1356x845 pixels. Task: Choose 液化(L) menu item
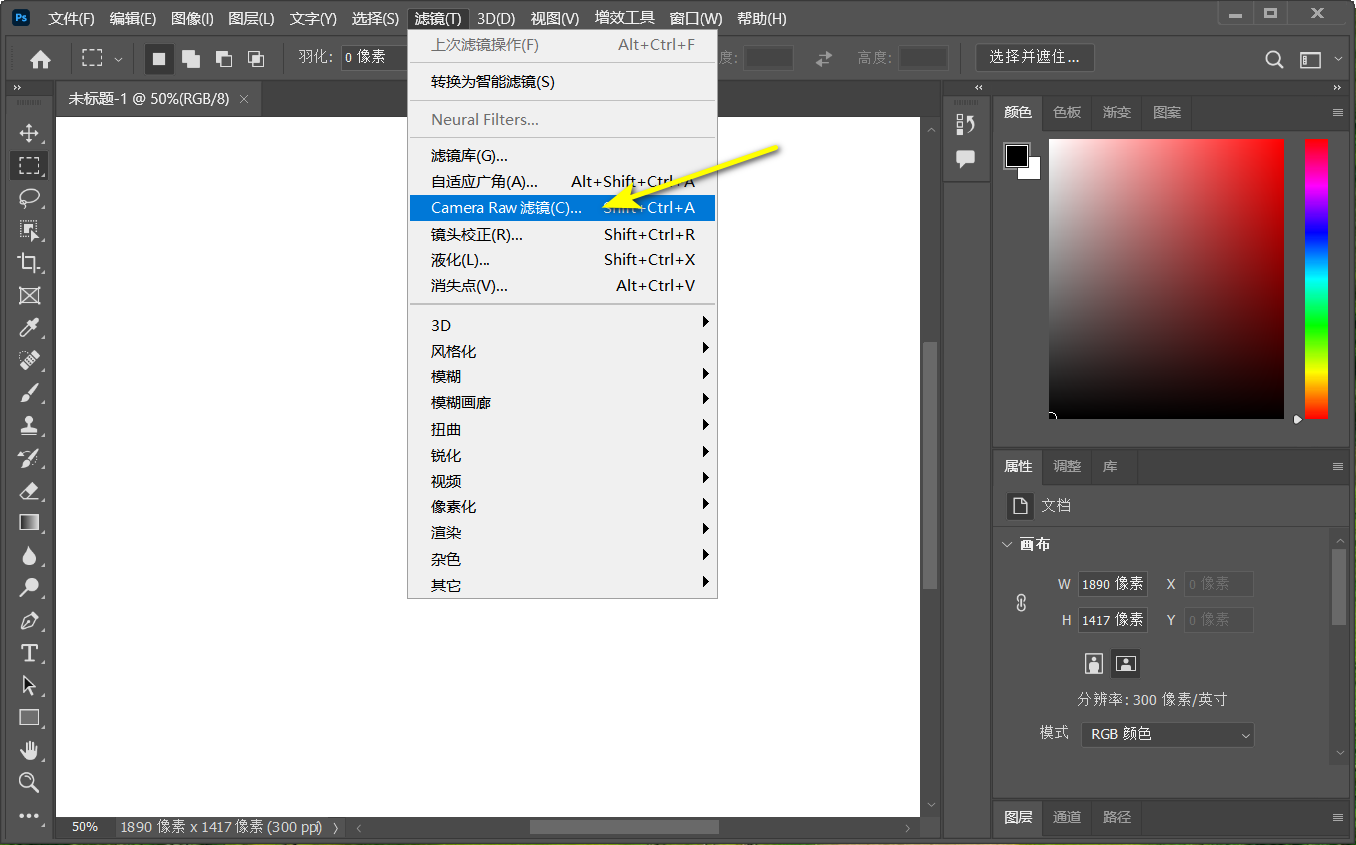(562, 260)
